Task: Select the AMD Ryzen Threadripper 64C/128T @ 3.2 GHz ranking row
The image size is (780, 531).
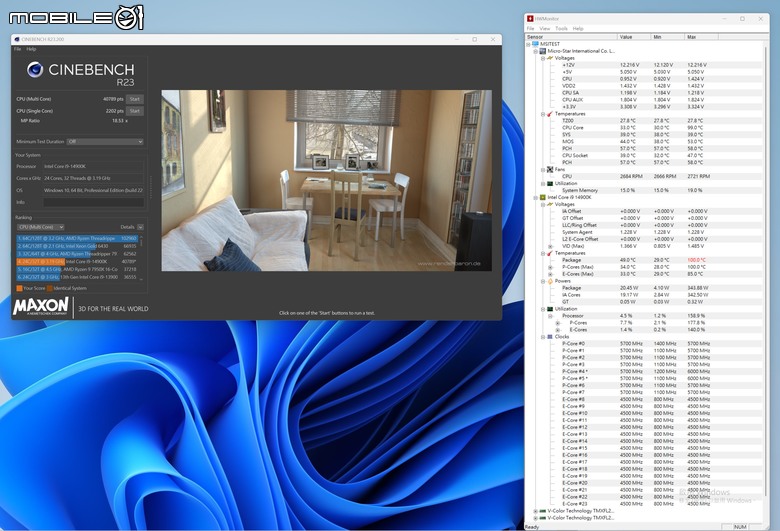Action: [77, 238]
